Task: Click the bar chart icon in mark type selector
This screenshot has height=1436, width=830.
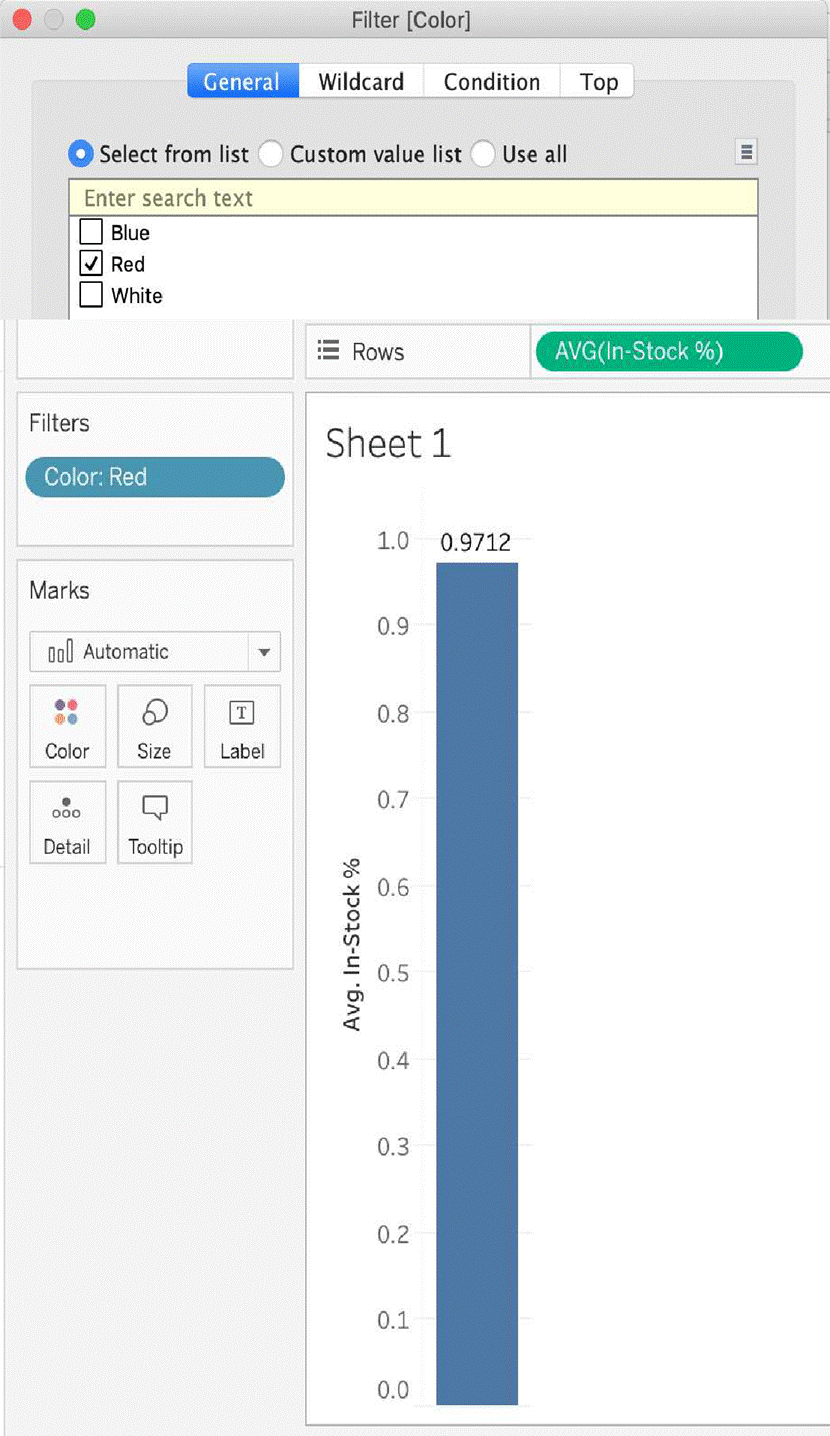Action: 60,652
